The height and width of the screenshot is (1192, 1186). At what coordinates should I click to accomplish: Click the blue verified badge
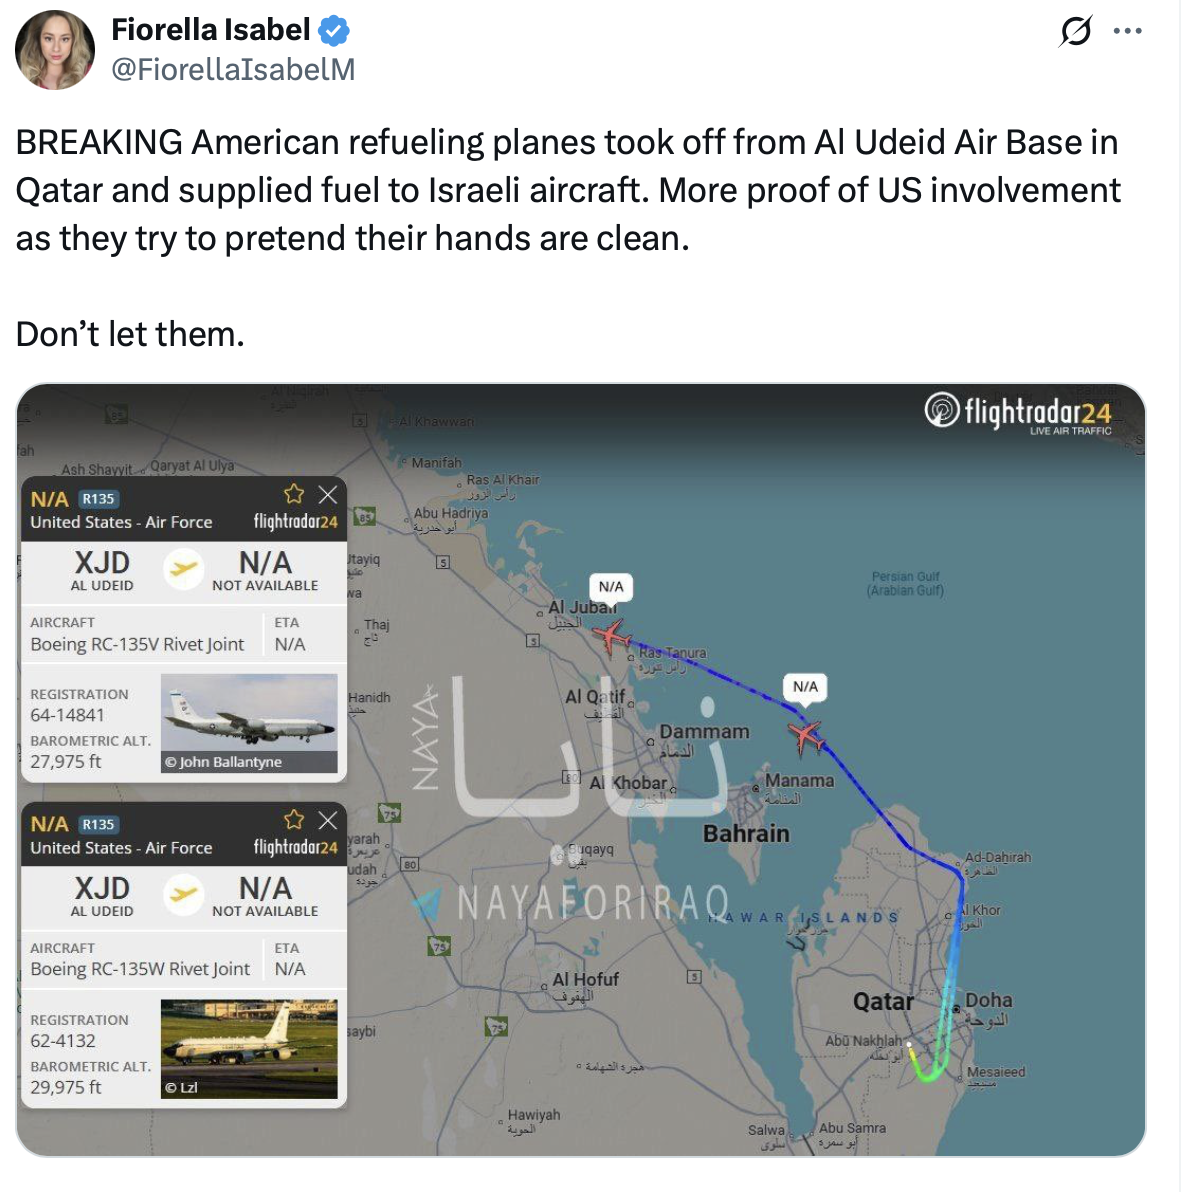[334, 31]
